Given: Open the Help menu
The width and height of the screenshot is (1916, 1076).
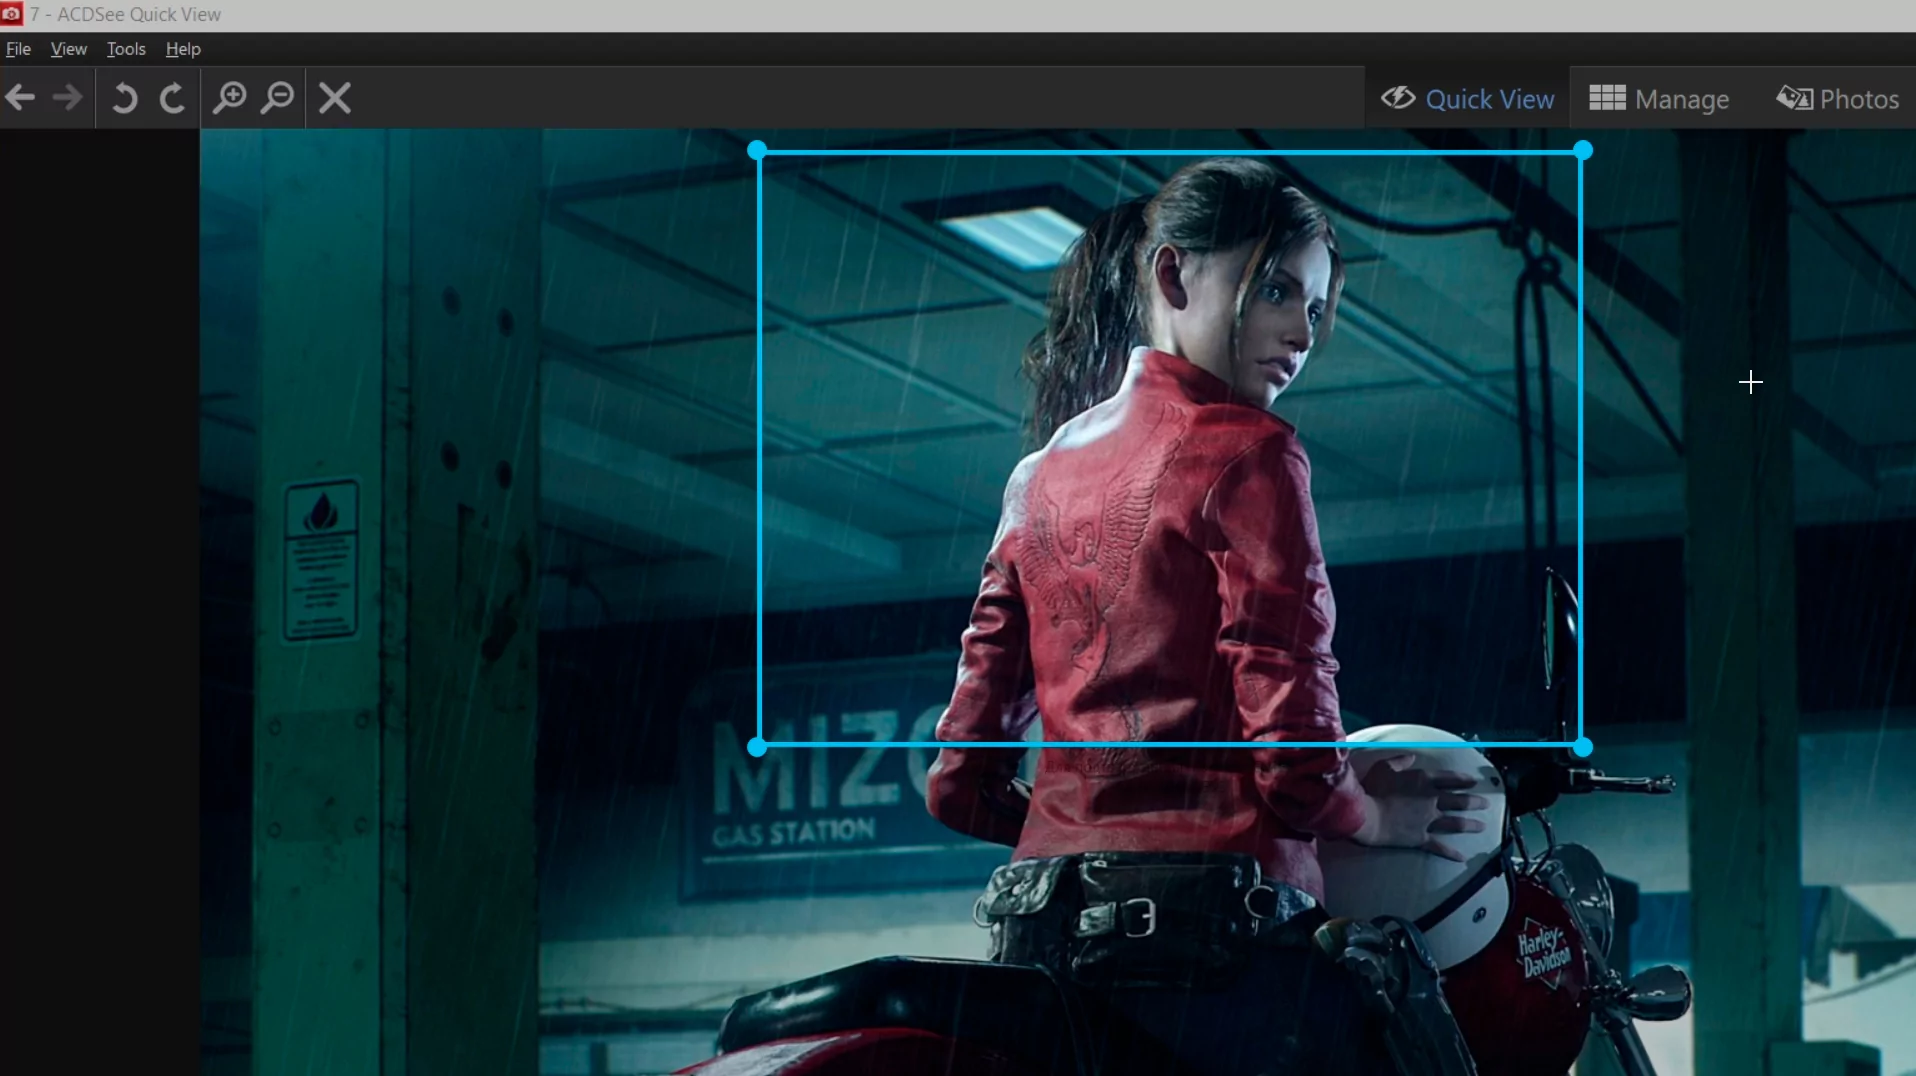Looking at the screenshot, I should click(x=183, y=49).
